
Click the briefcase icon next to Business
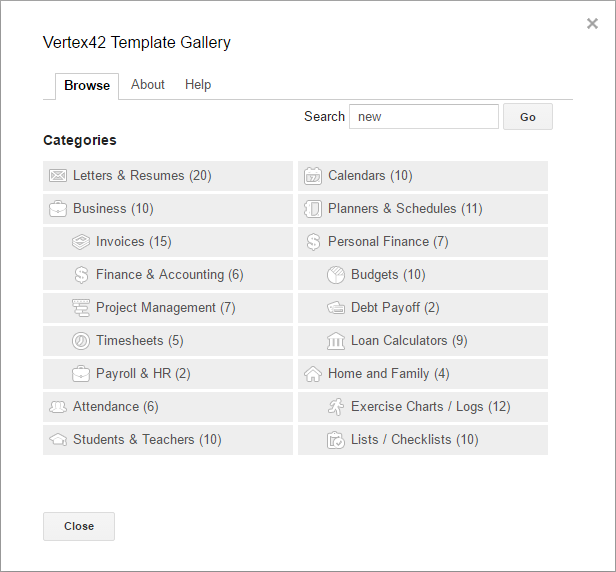click(58, 209)
